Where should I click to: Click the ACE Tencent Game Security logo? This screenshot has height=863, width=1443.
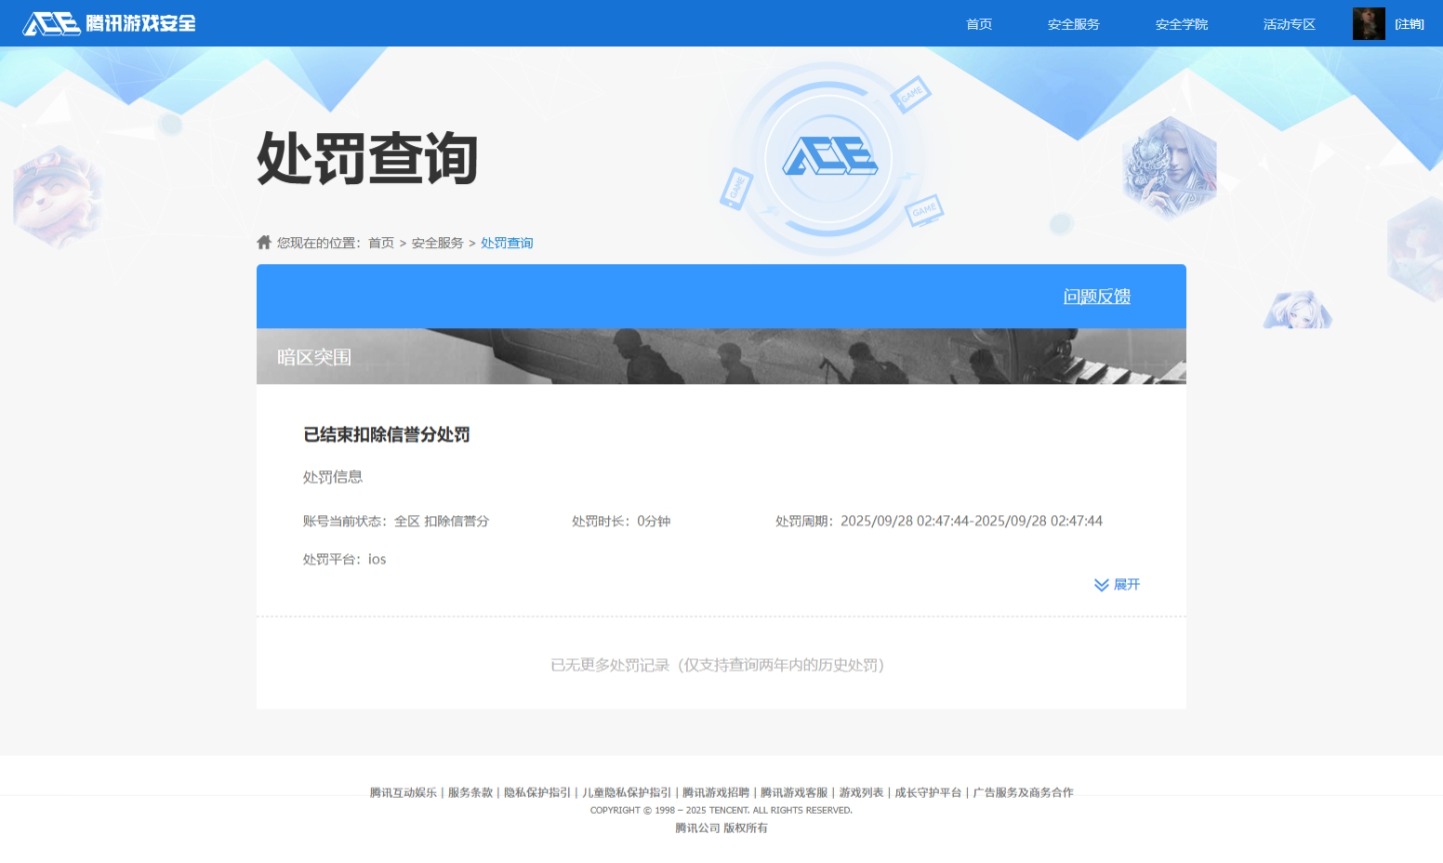109,23
